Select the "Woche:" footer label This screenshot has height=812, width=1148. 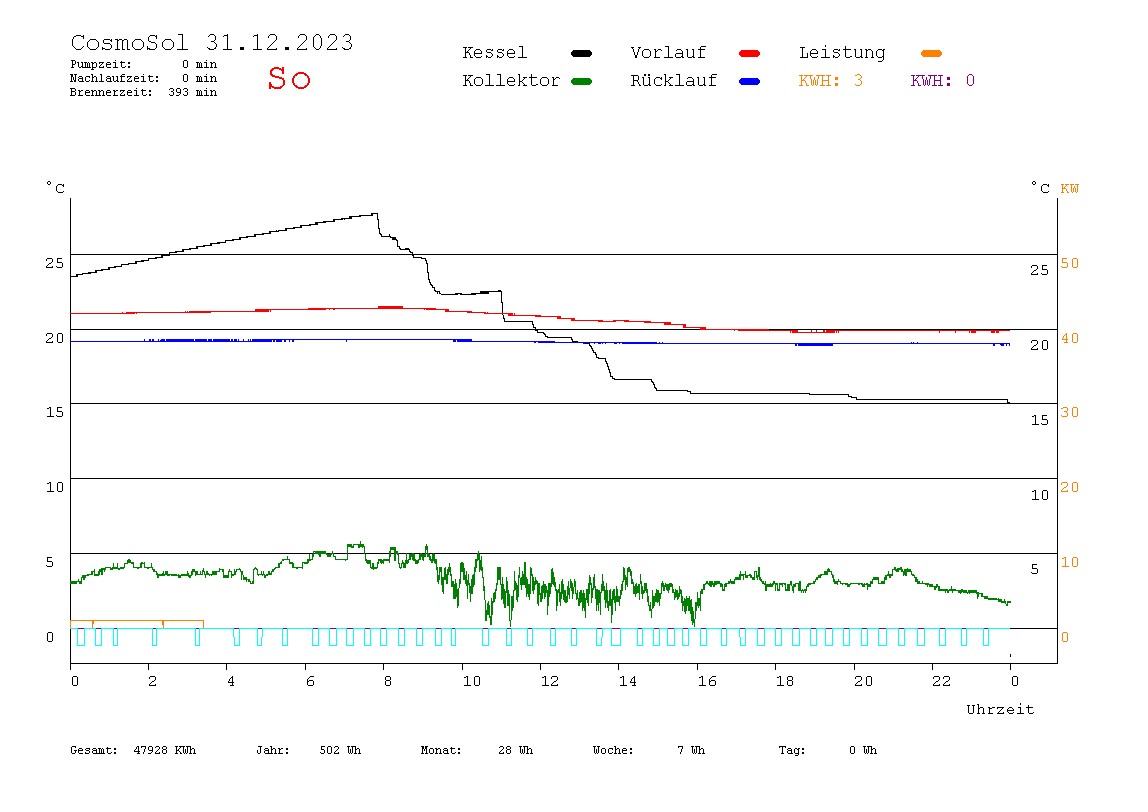coord(614,750)
